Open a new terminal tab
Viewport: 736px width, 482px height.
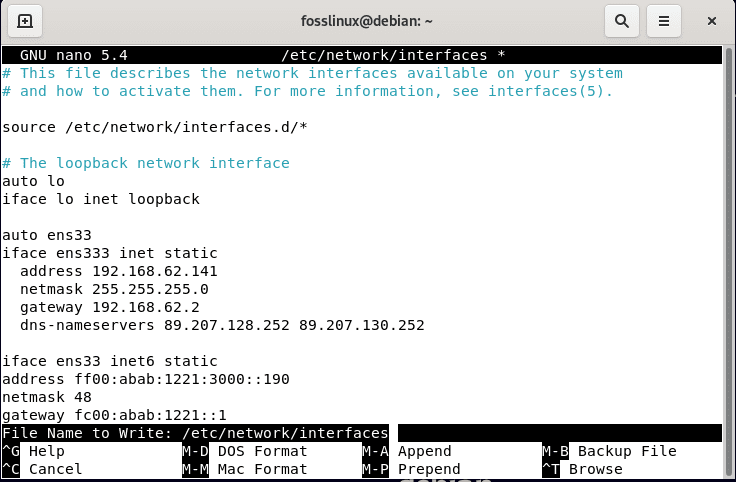(x=25, y=20)
